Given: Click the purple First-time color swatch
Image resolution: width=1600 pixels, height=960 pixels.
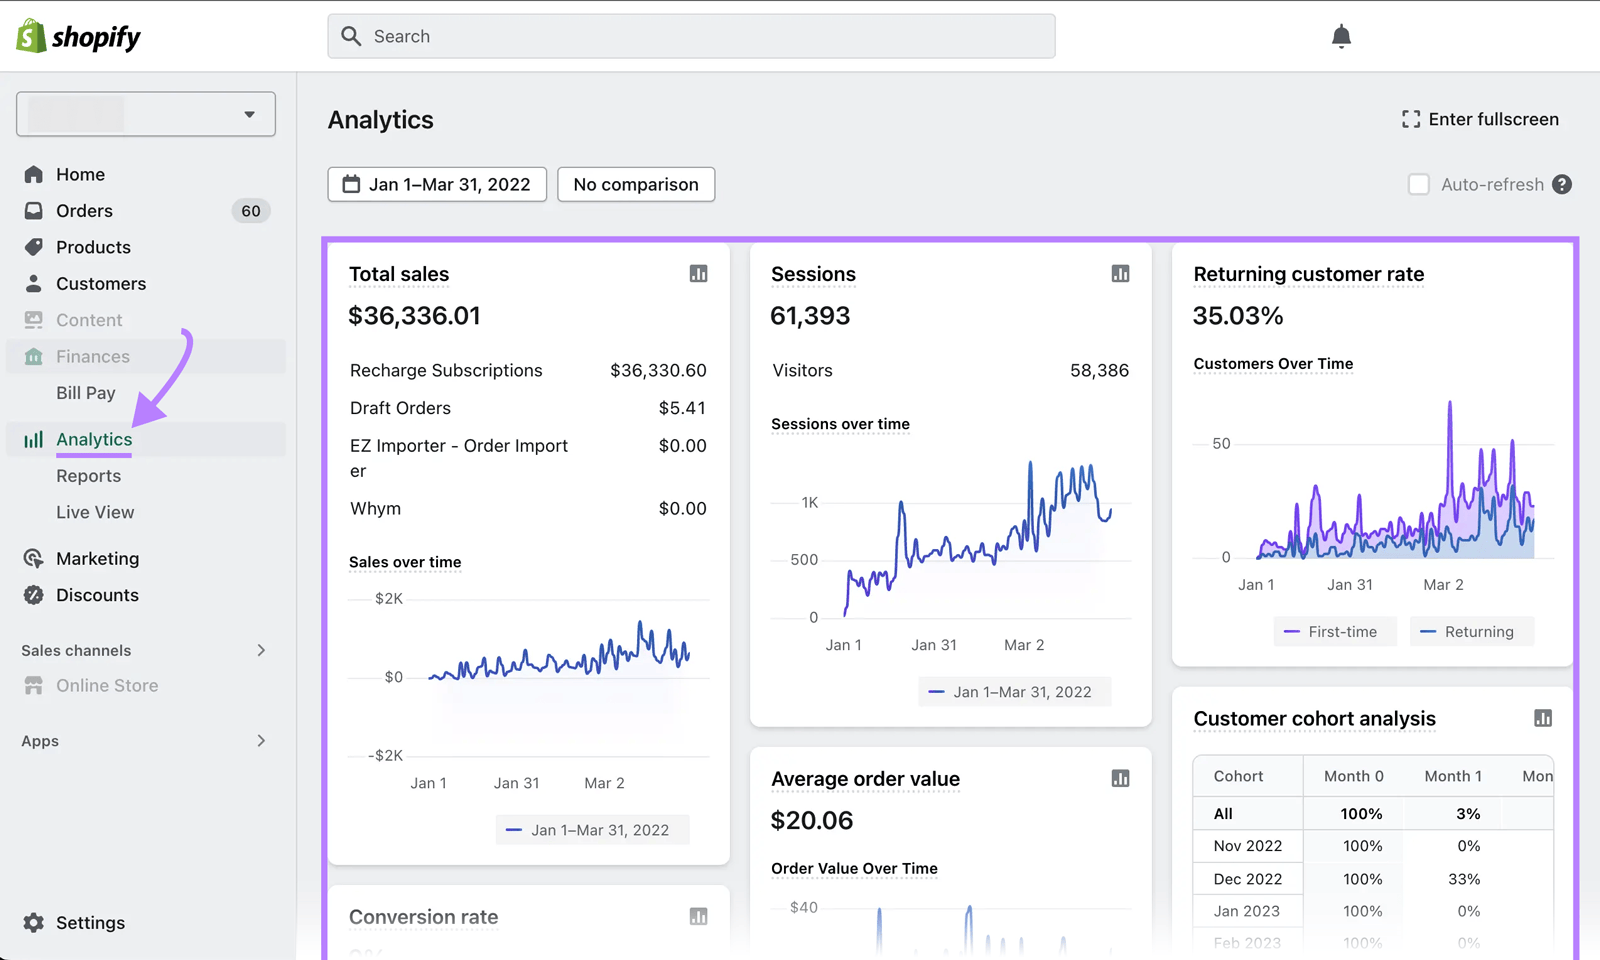Looking at the screenshot, I should tap(1291, 631).
